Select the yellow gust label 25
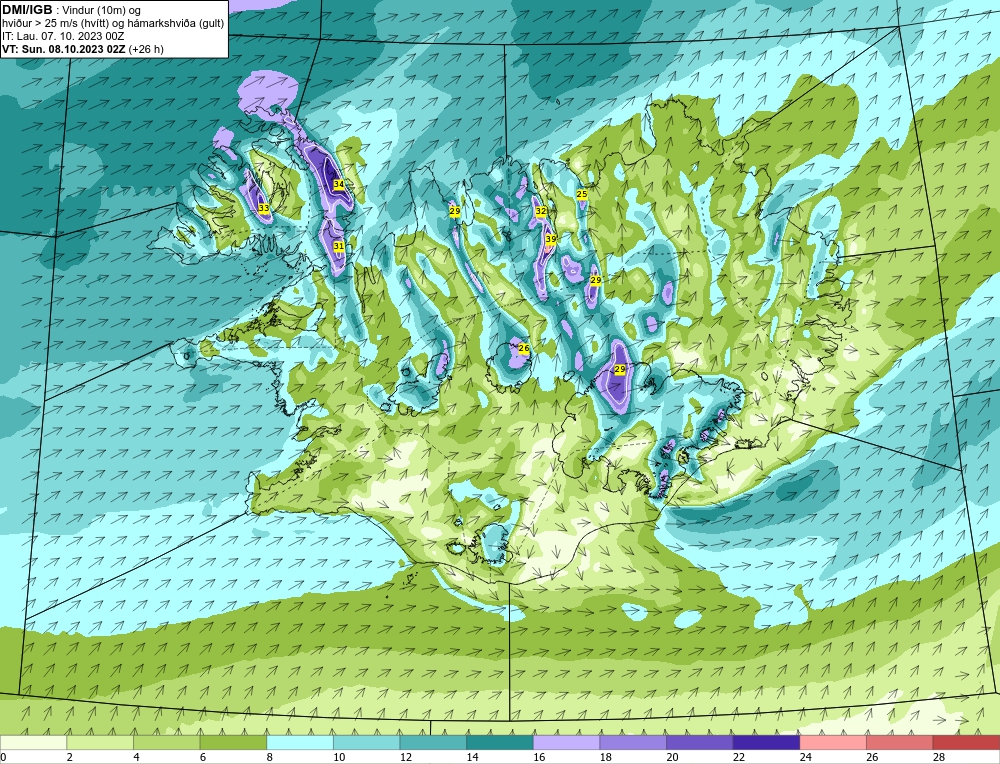This screenshot has width=1000, height=764. click(582, 194)
